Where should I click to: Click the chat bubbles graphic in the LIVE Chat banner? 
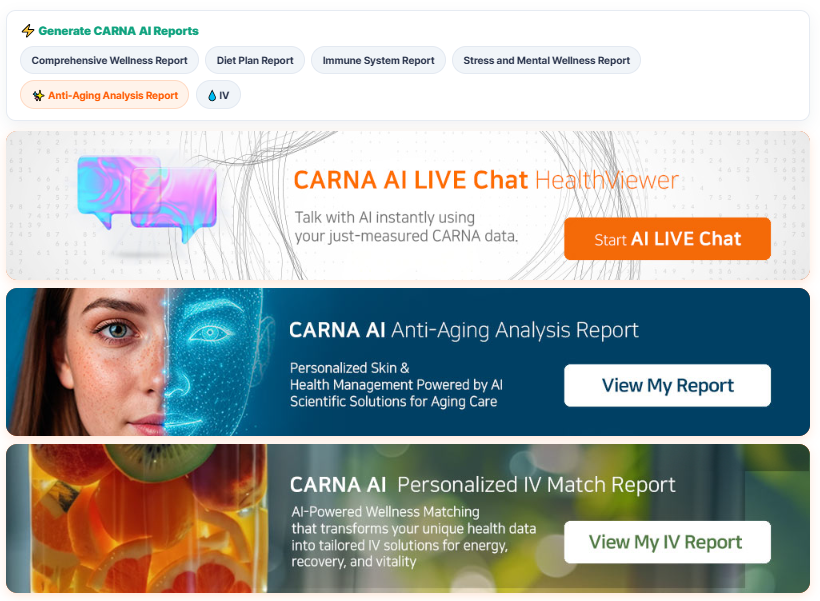tap(147, 199)
